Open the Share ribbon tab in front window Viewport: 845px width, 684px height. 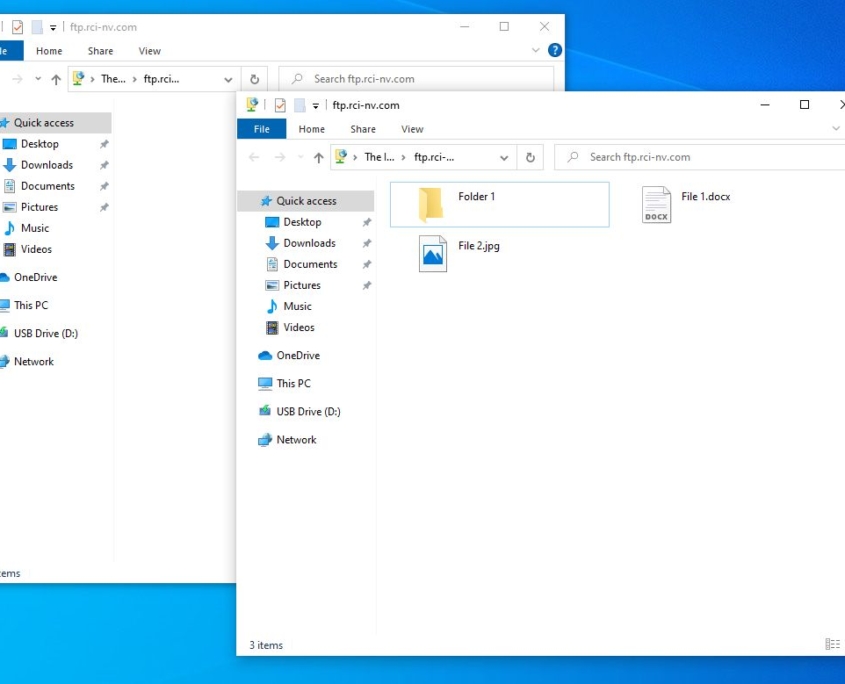tap(363, 129)
